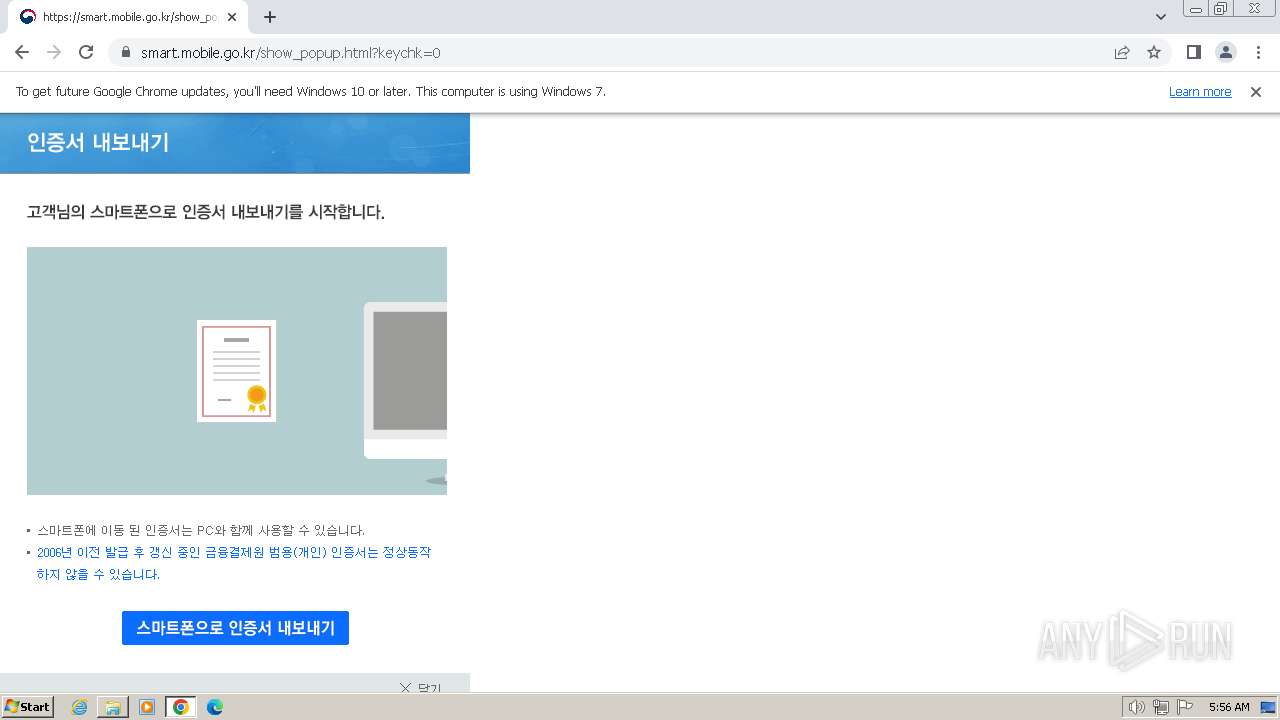Open the side panel icon

click(1193, 52)
